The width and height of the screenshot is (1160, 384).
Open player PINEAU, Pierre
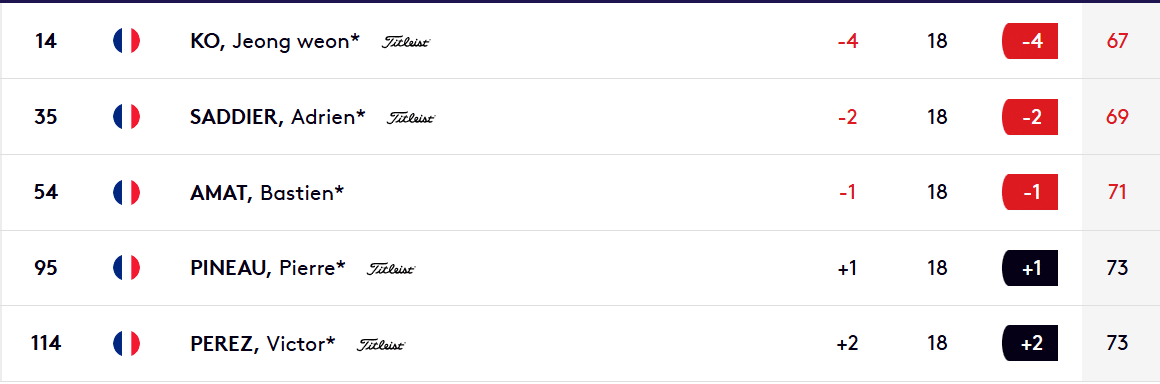pos(268,268)
